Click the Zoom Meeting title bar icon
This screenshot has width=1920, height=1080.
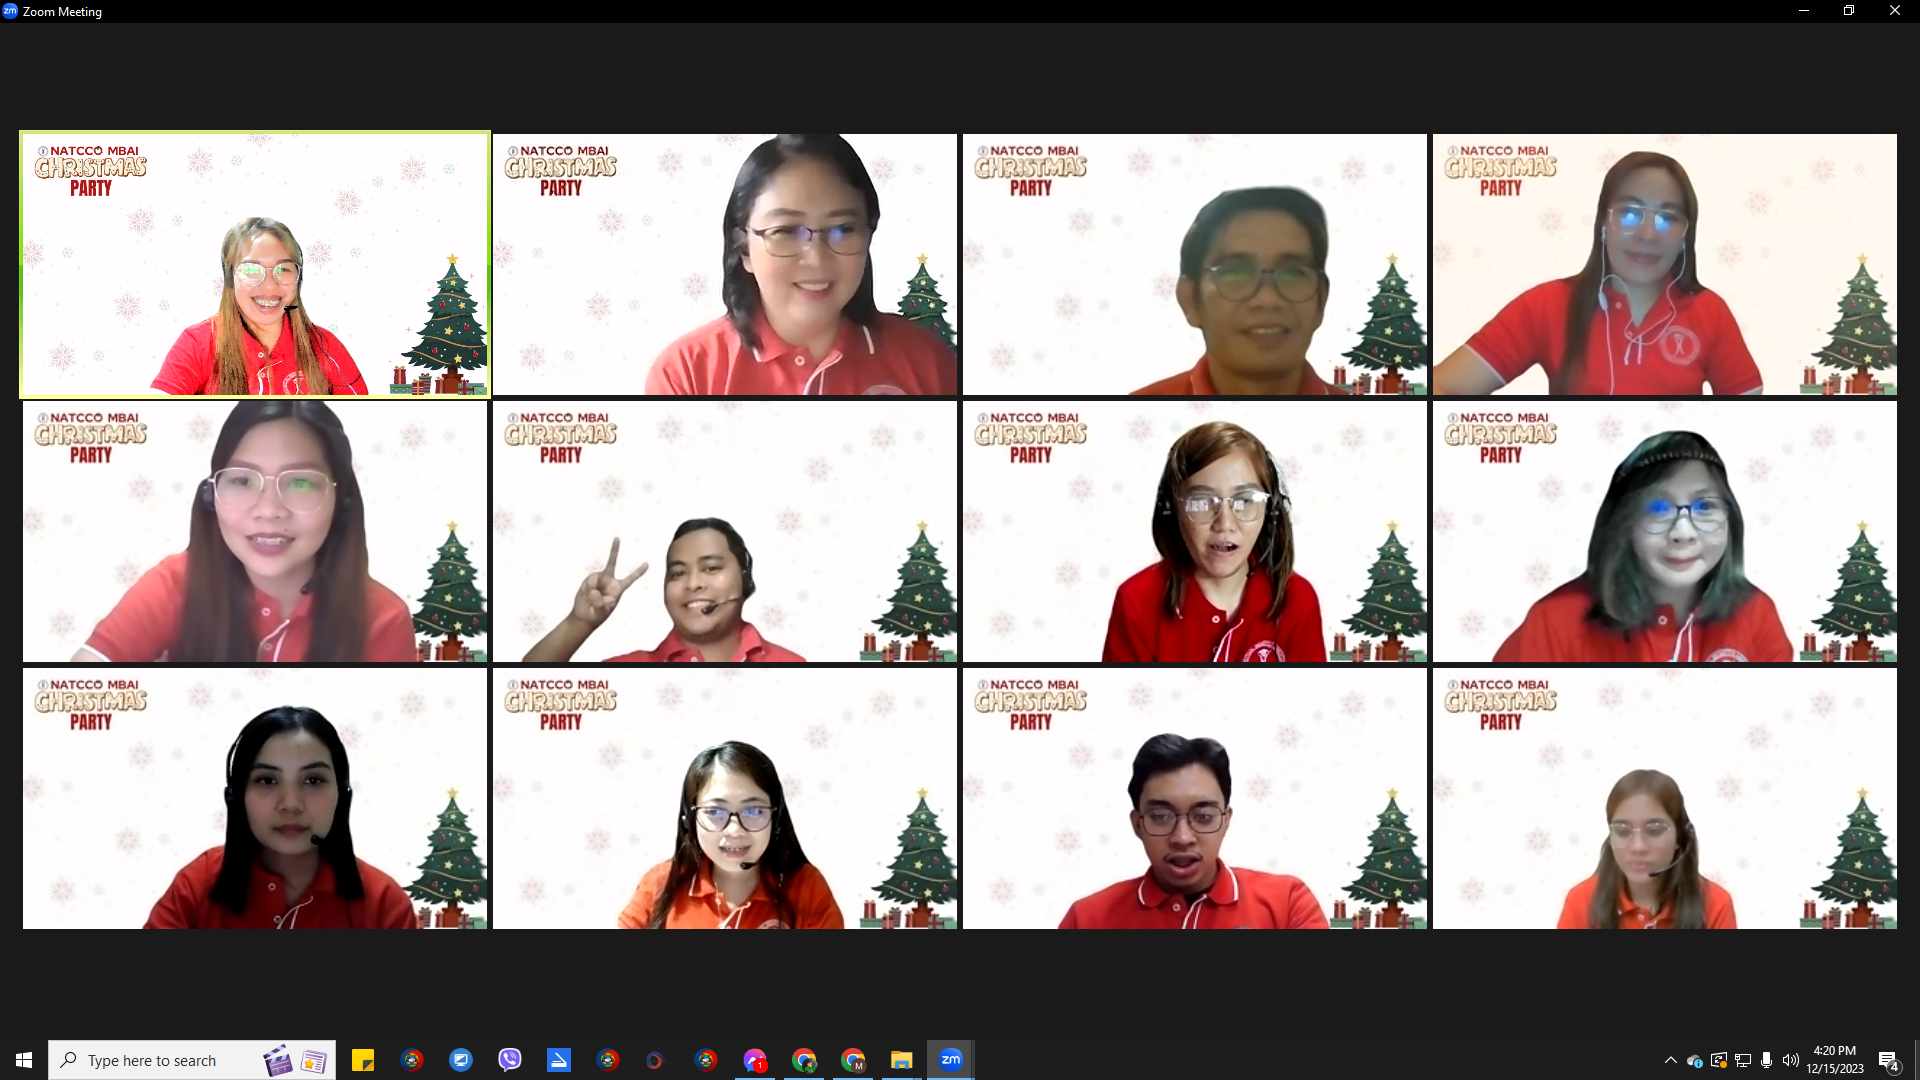click(10, 11)
